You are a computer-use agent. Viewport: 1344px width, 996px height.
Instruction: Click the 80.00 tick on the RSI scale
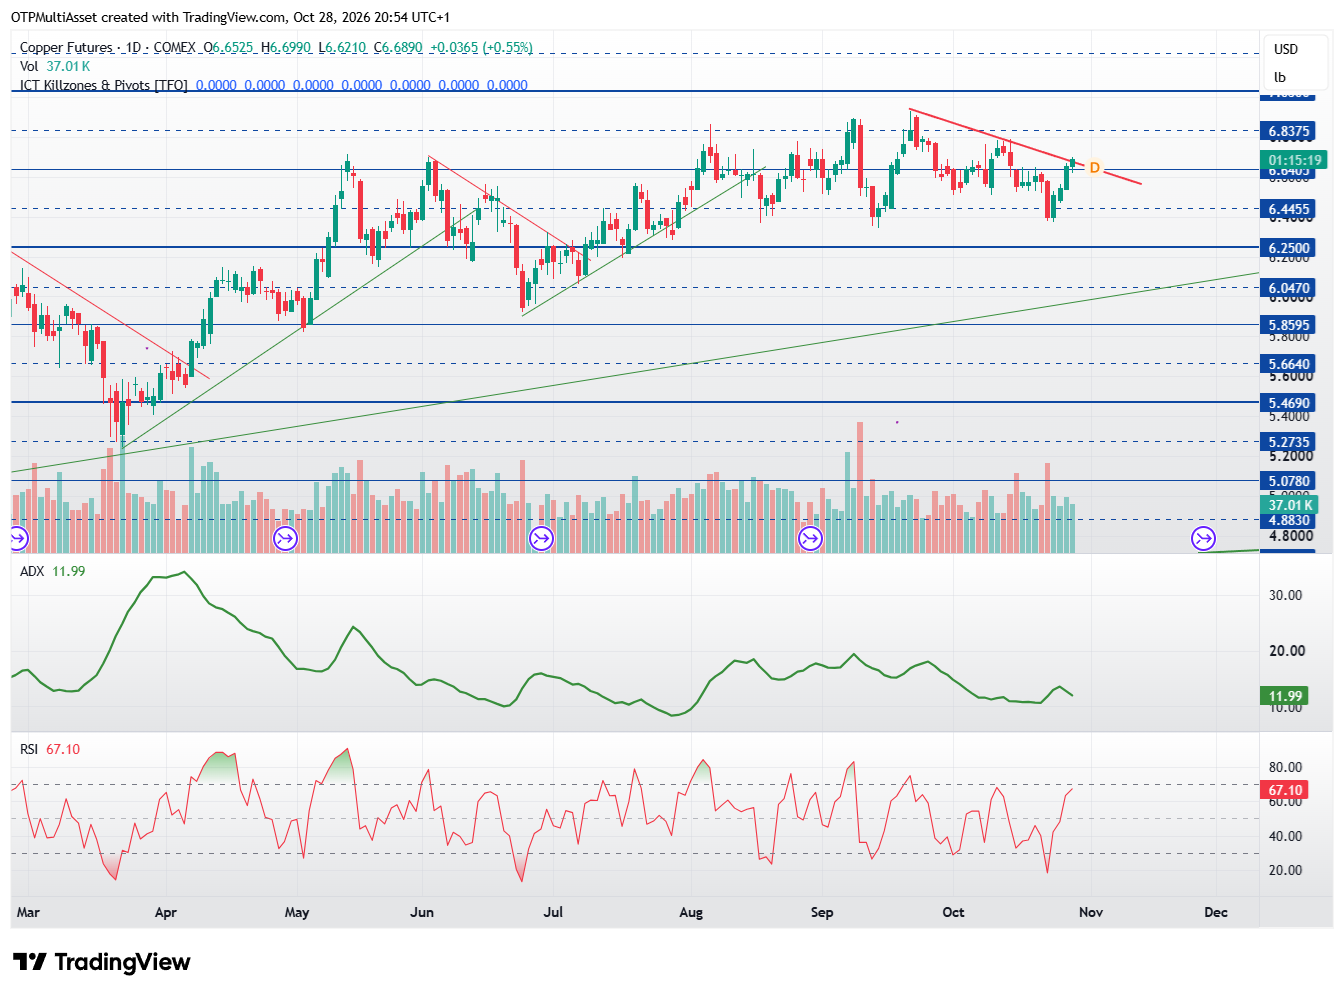(x=1285, y=767)
